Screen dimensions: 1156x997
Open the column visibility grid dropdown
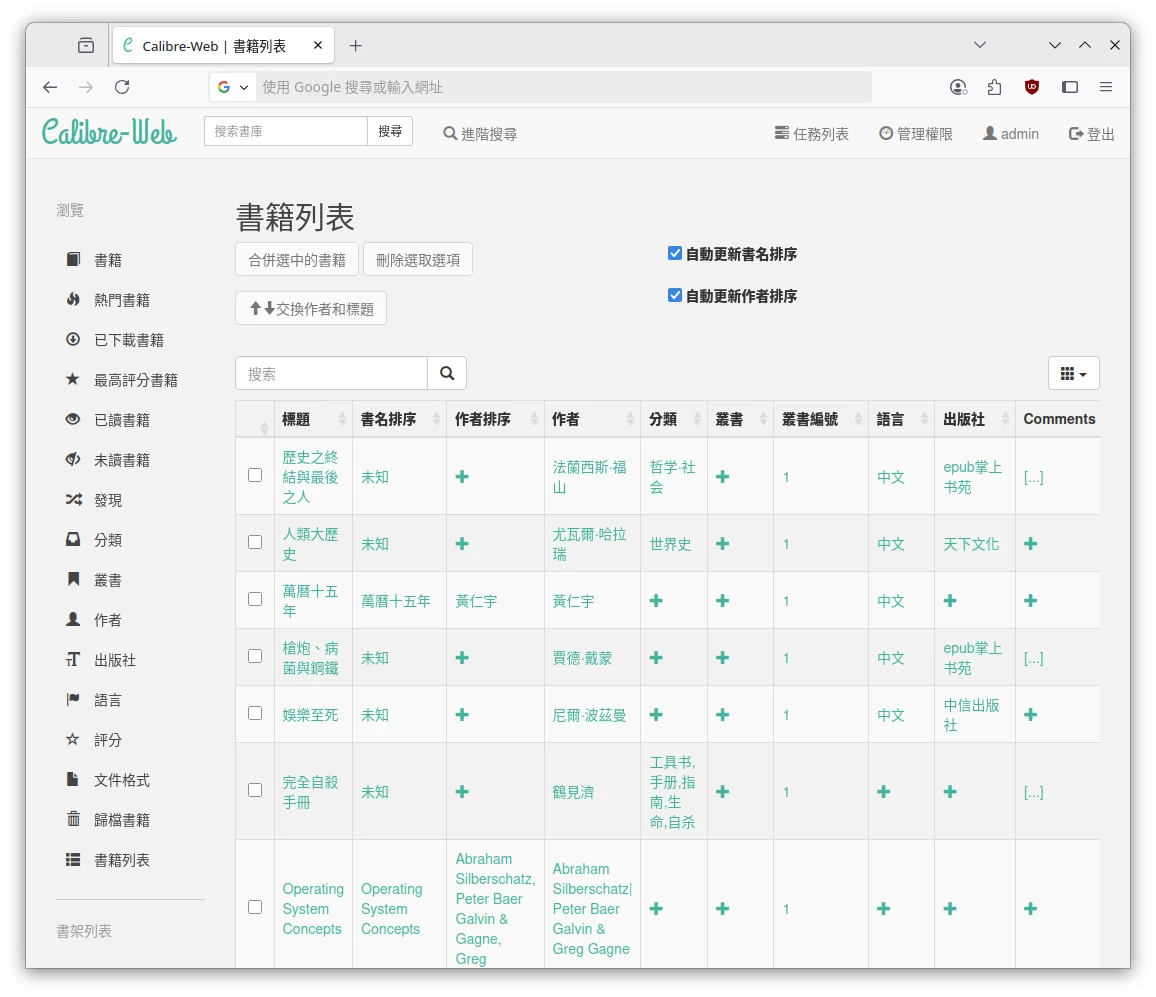click(x=1073, y=373)
